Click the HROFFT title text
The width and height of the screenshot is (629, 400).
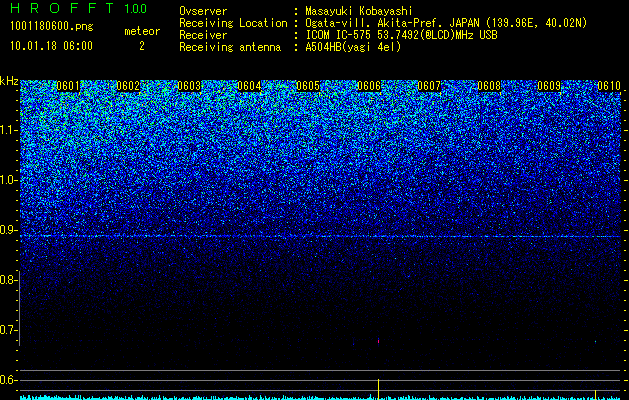[62, 8]
